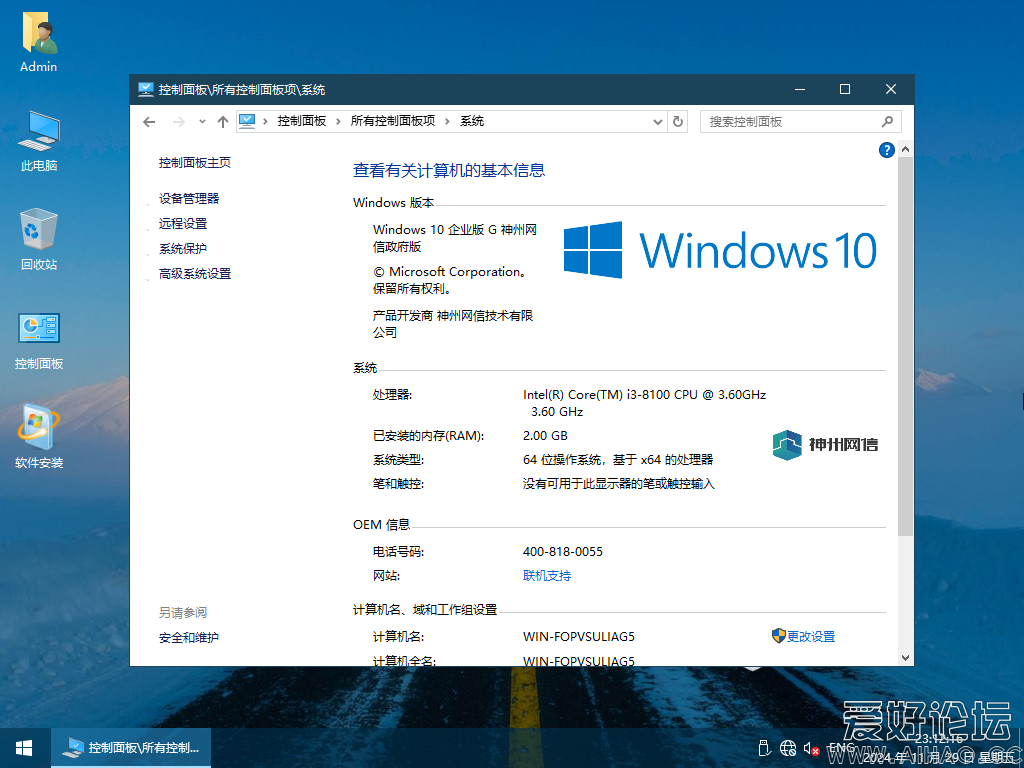Viewport: 1024px width, 768px height.
Task: Click the scrollbar up arrow
Action: (x=905, y=150)
